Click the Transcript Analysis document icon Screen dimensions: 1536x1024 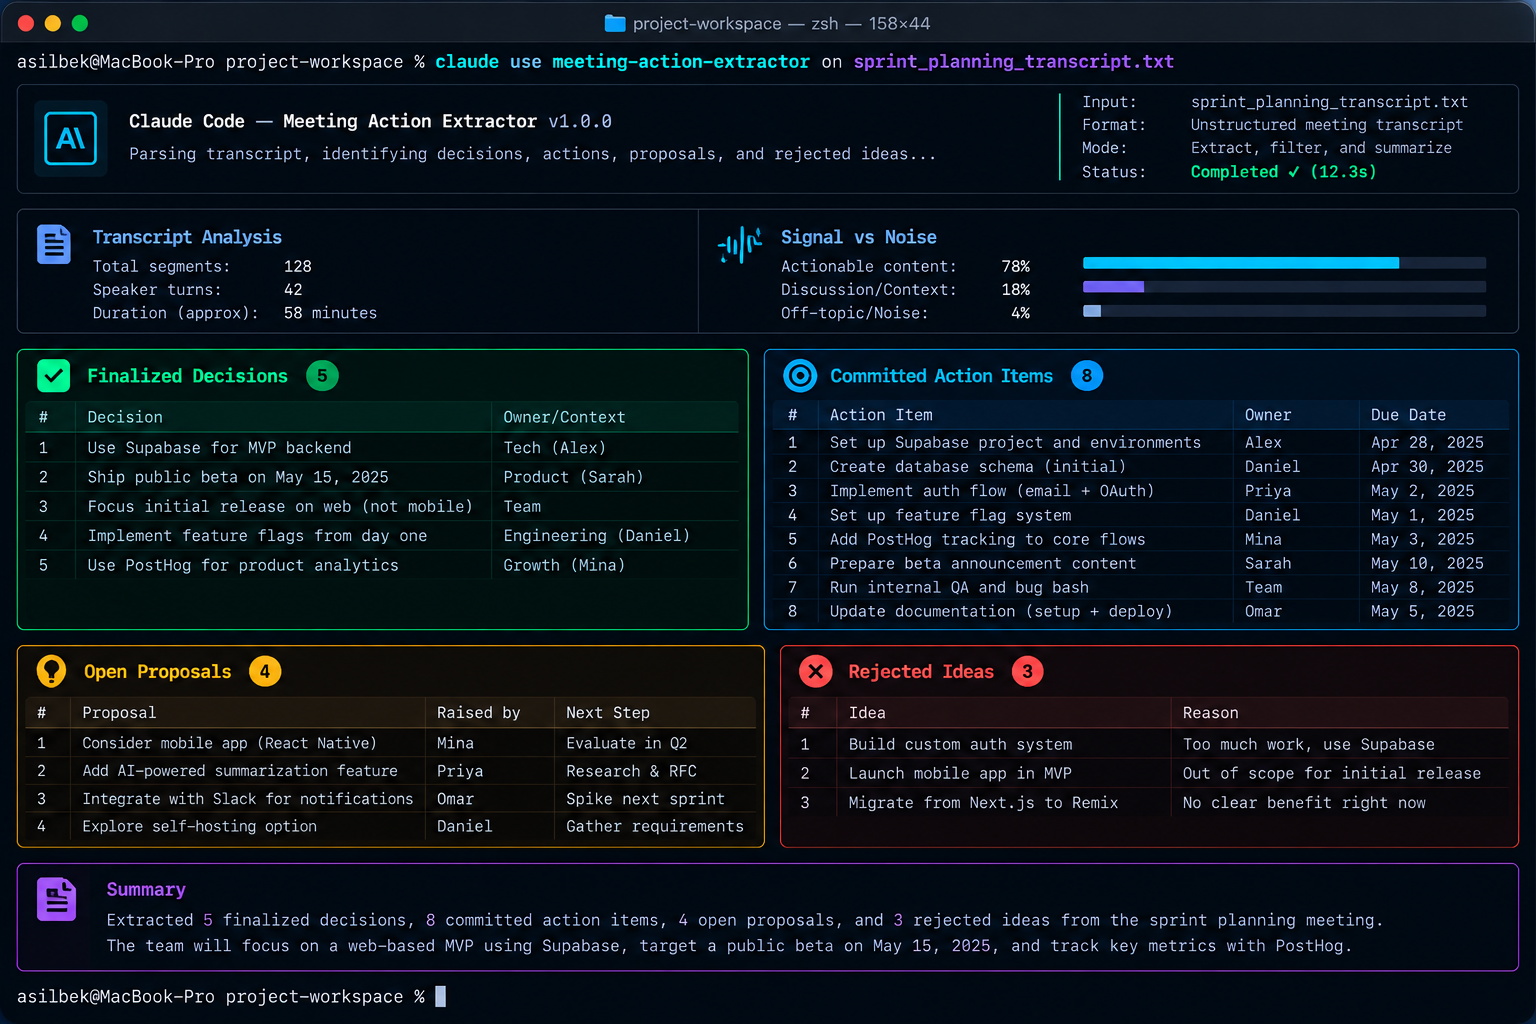pyautogui.click(x=54, y=244)
